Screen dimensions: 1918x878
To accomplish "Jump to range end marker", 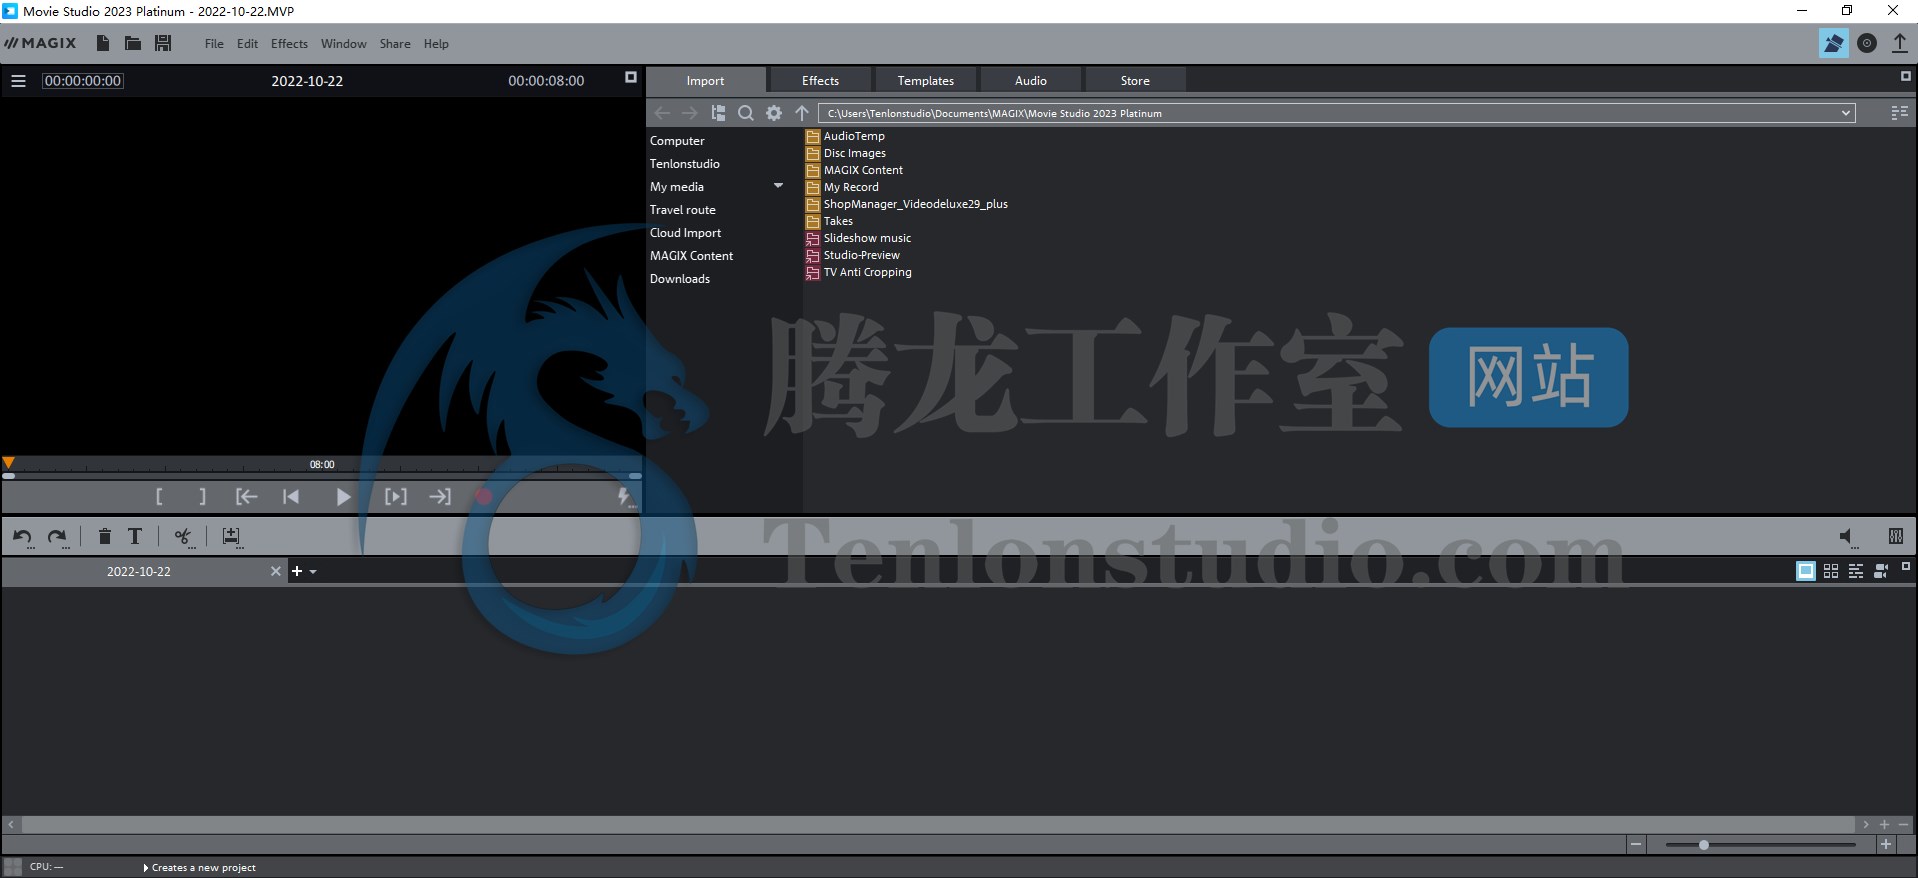I will pyautogui.click(x=440, y=496).
